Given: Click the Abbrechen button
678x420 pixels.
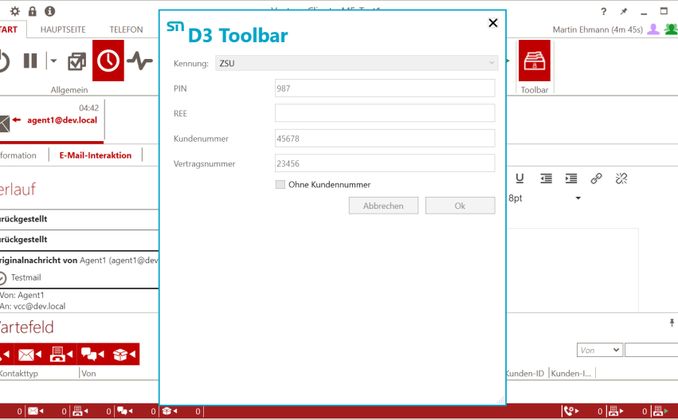Looking at the screenshot, I should click(383, 205).
